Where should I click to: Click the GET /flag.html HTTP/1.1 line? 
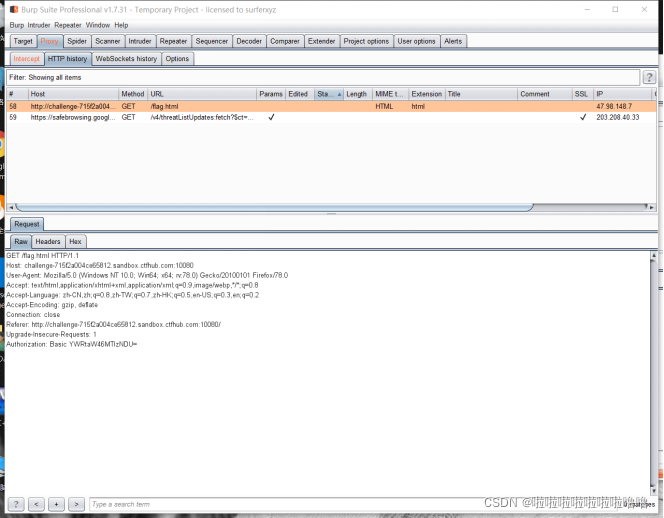pyautogui.click(x=42, y=255)
